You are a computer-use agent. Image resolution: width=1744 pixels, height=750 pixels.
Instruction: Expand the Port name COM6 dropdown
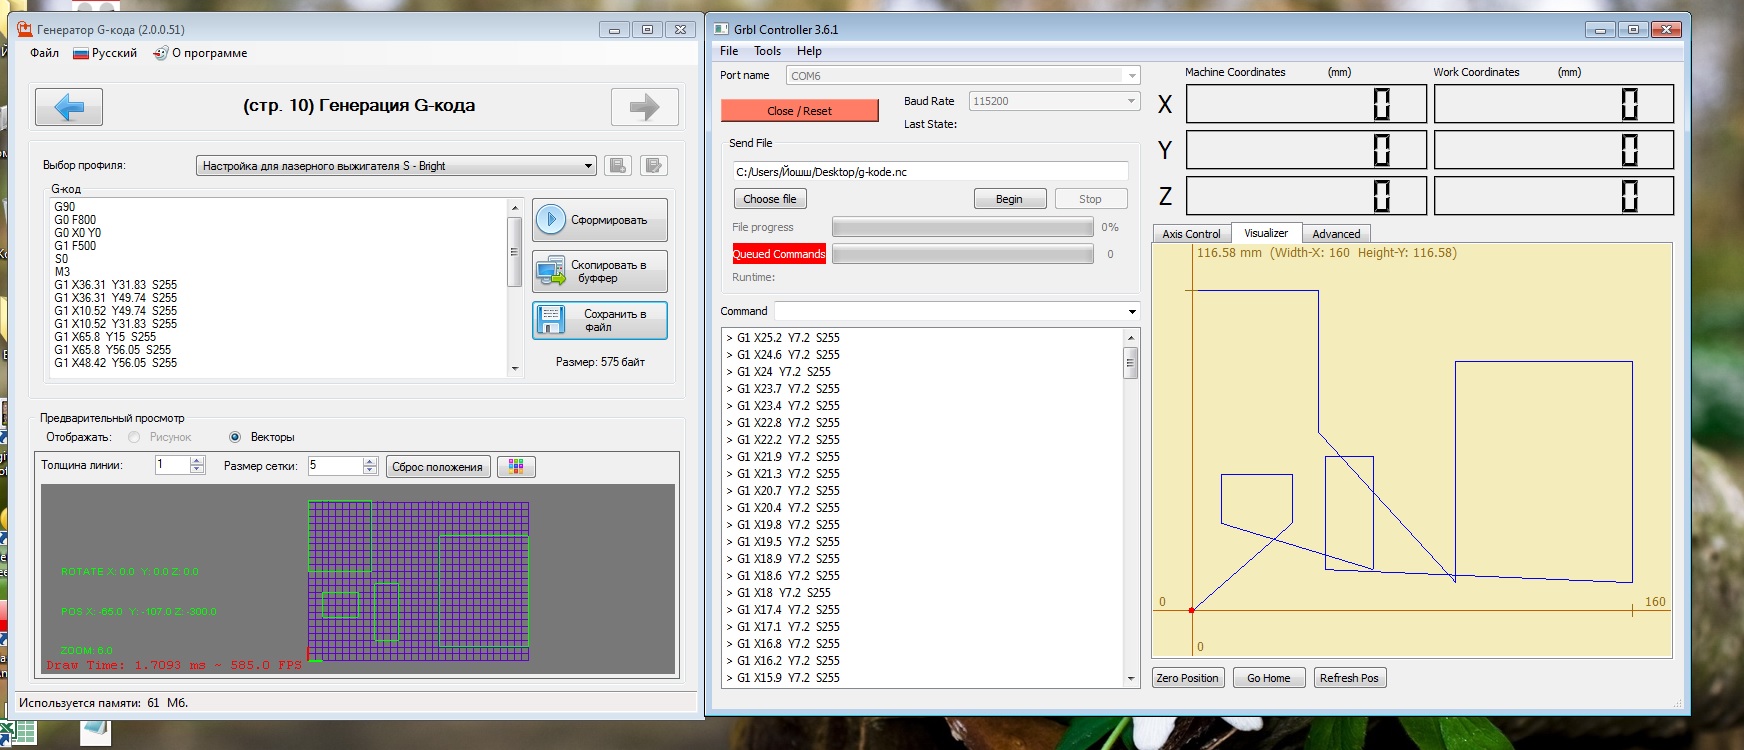point(1131,76)
